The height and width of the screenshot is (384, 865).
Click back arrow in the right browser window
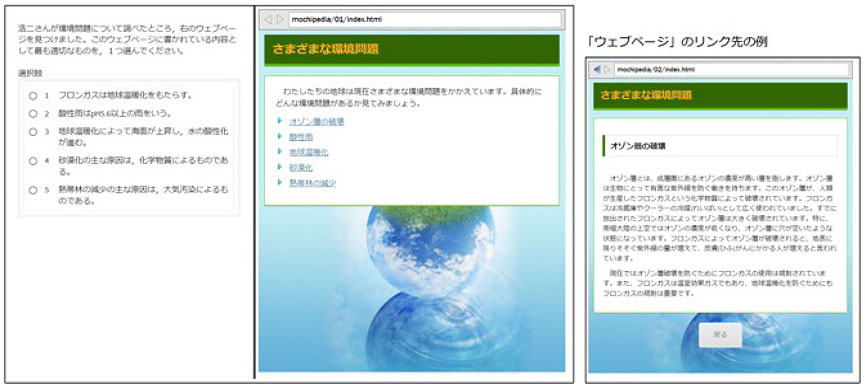(597, 70)
